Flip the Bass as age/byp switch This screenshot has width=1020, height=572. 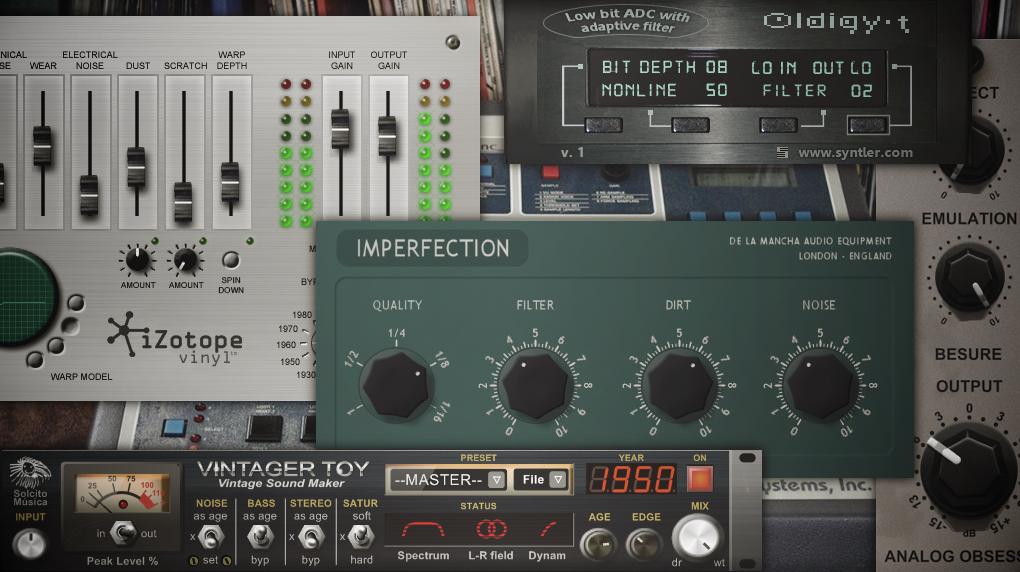point(260,537)
